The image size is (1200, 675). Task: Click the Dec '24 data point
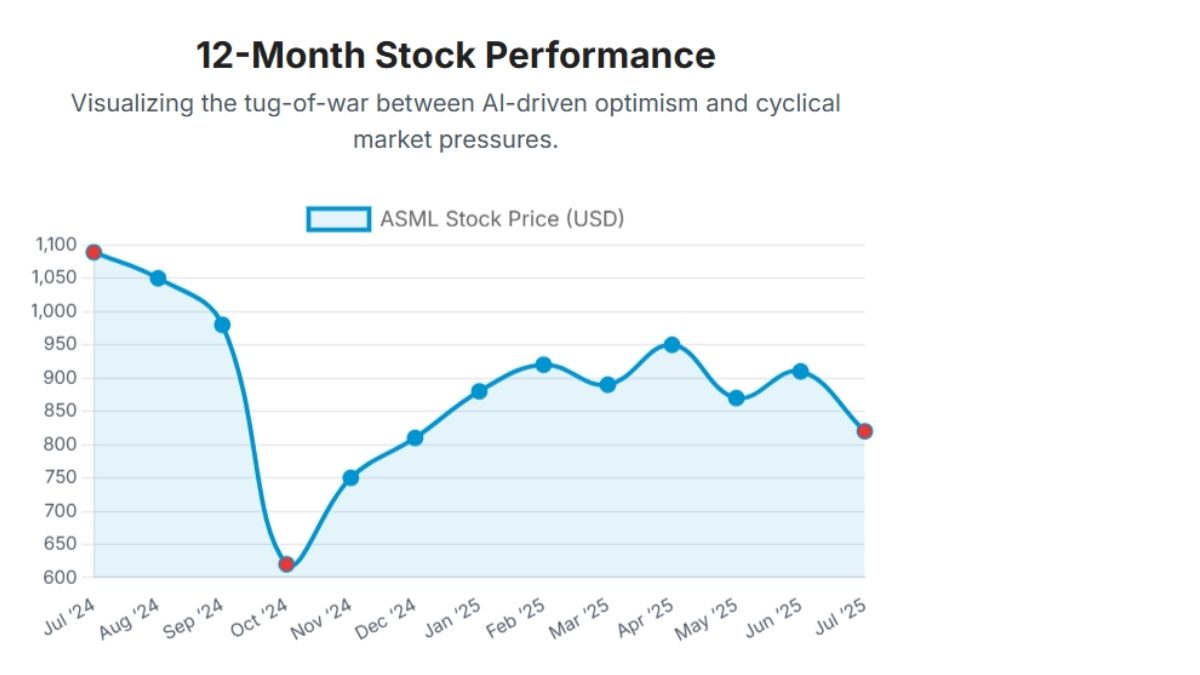415,438
